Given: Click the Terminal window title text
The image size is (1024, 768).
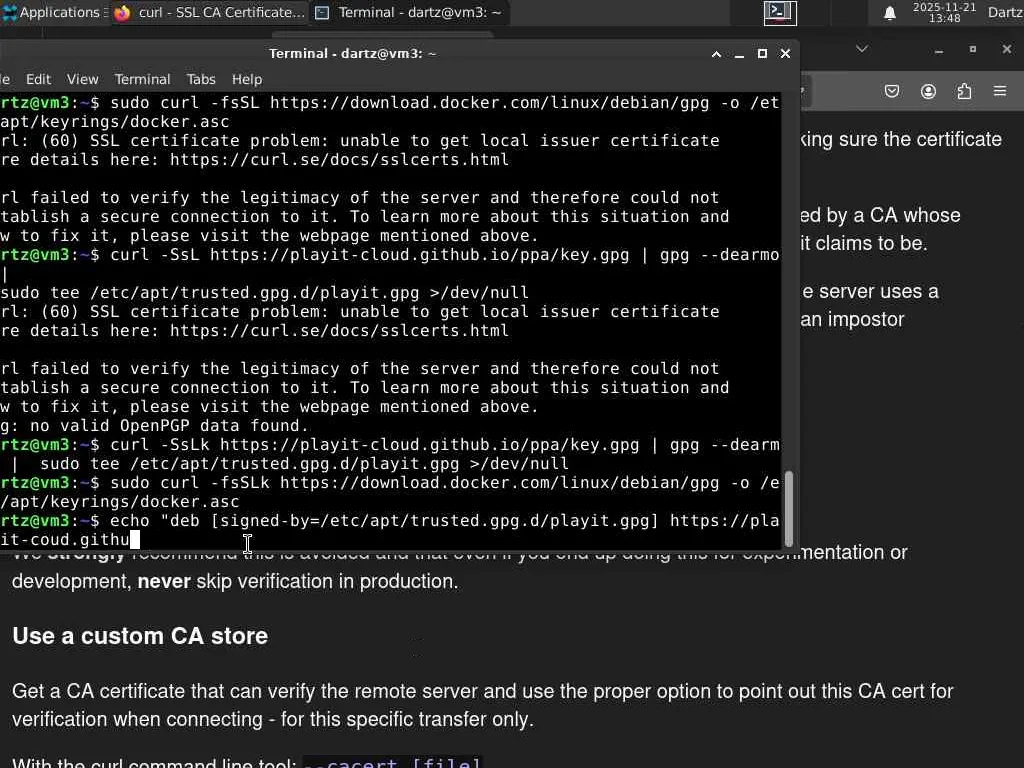Looking at the screenshot, I should pyautogui.click(x=353, y=54).
